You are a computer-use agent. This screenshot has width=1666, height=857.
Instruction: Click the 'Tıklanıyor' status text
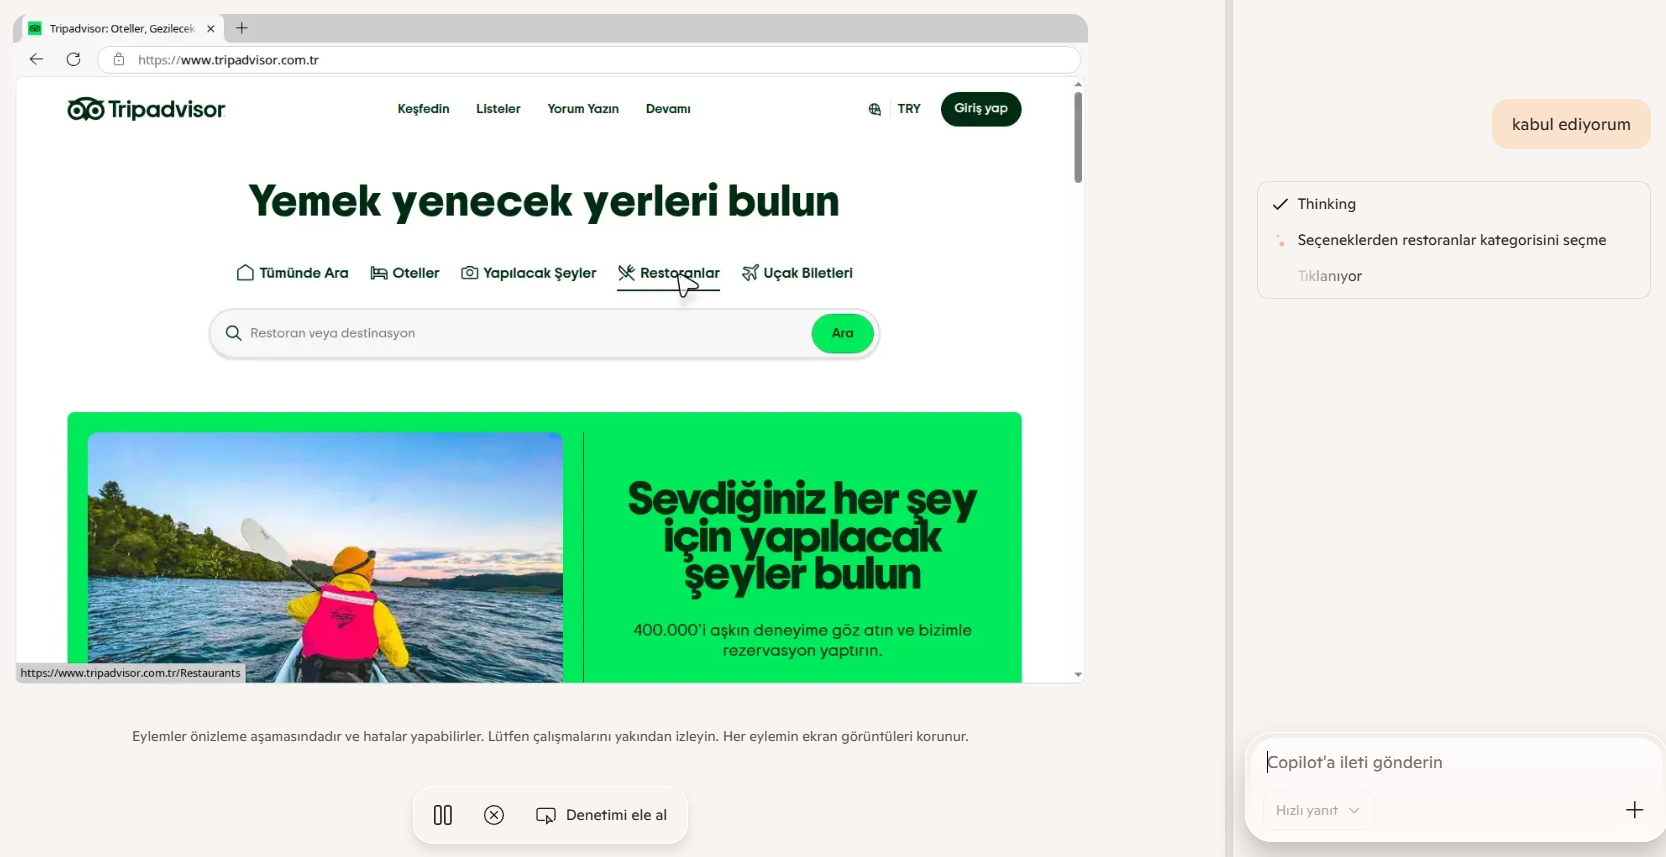tap(1329, 276)
